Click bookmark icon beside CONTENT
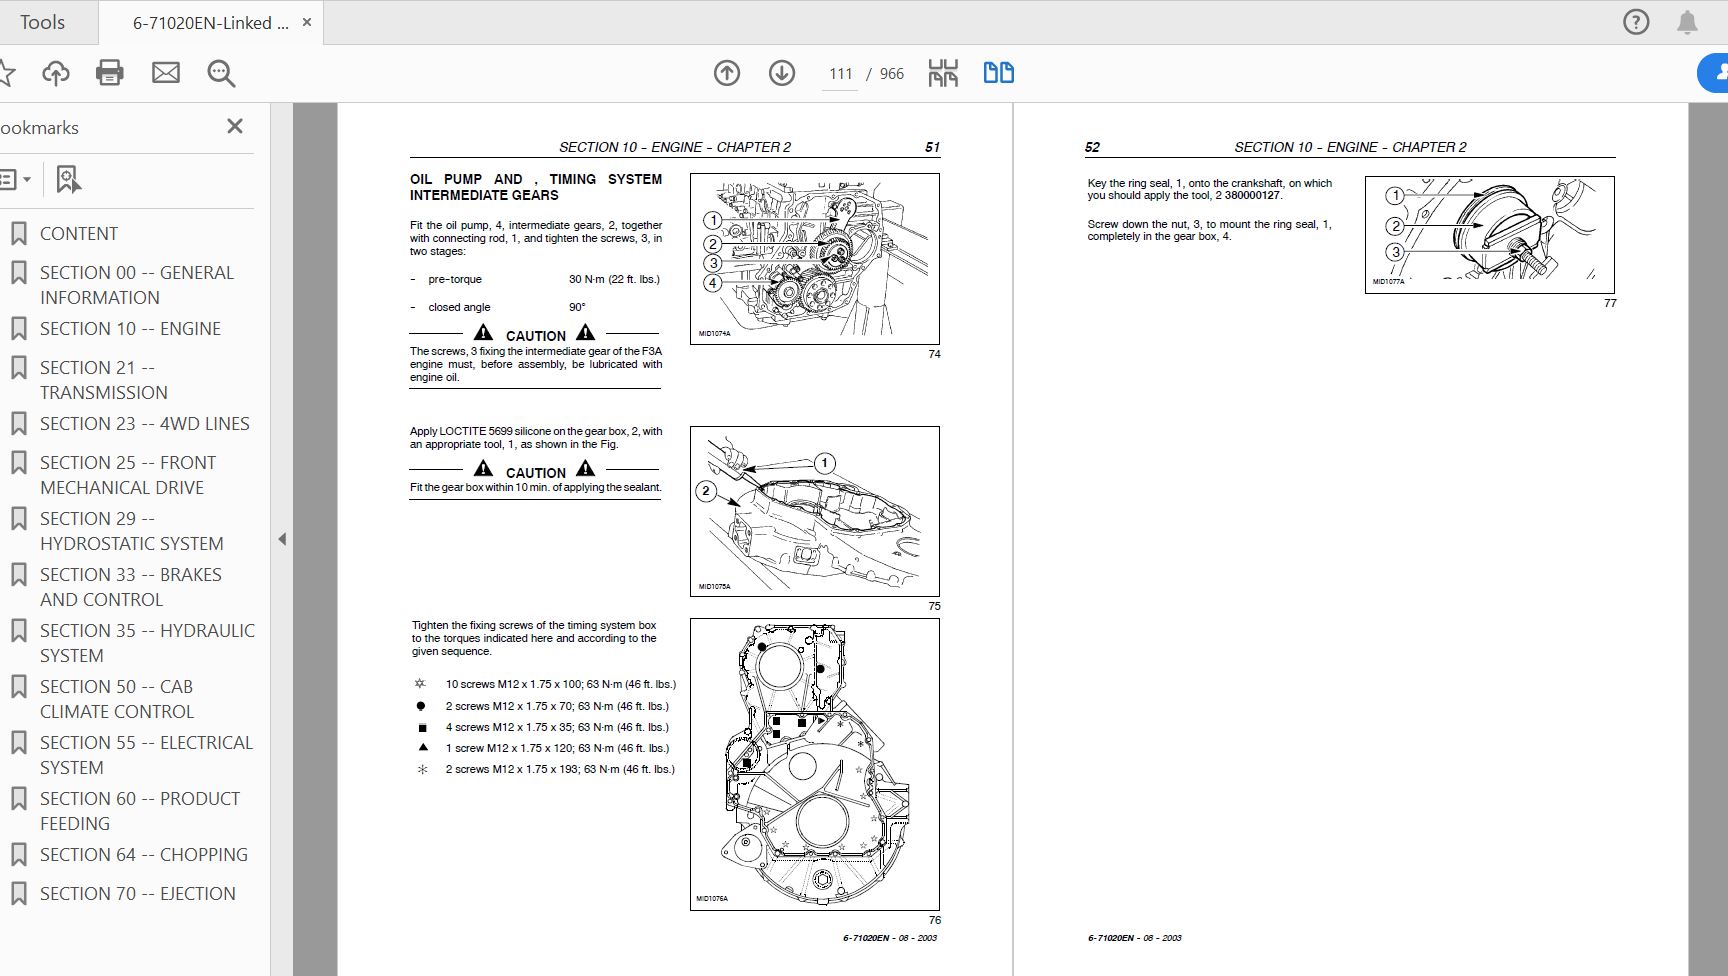This screenshot has height=976, width=1728. point(18,234)
